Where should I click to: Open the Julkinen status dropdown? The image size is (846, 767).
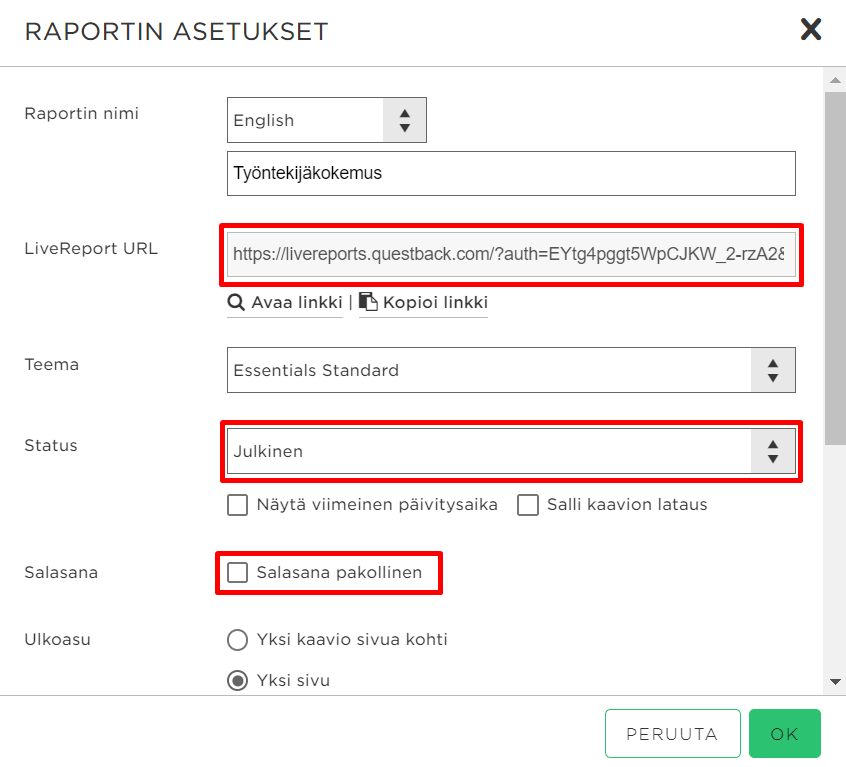pos(511,451)
